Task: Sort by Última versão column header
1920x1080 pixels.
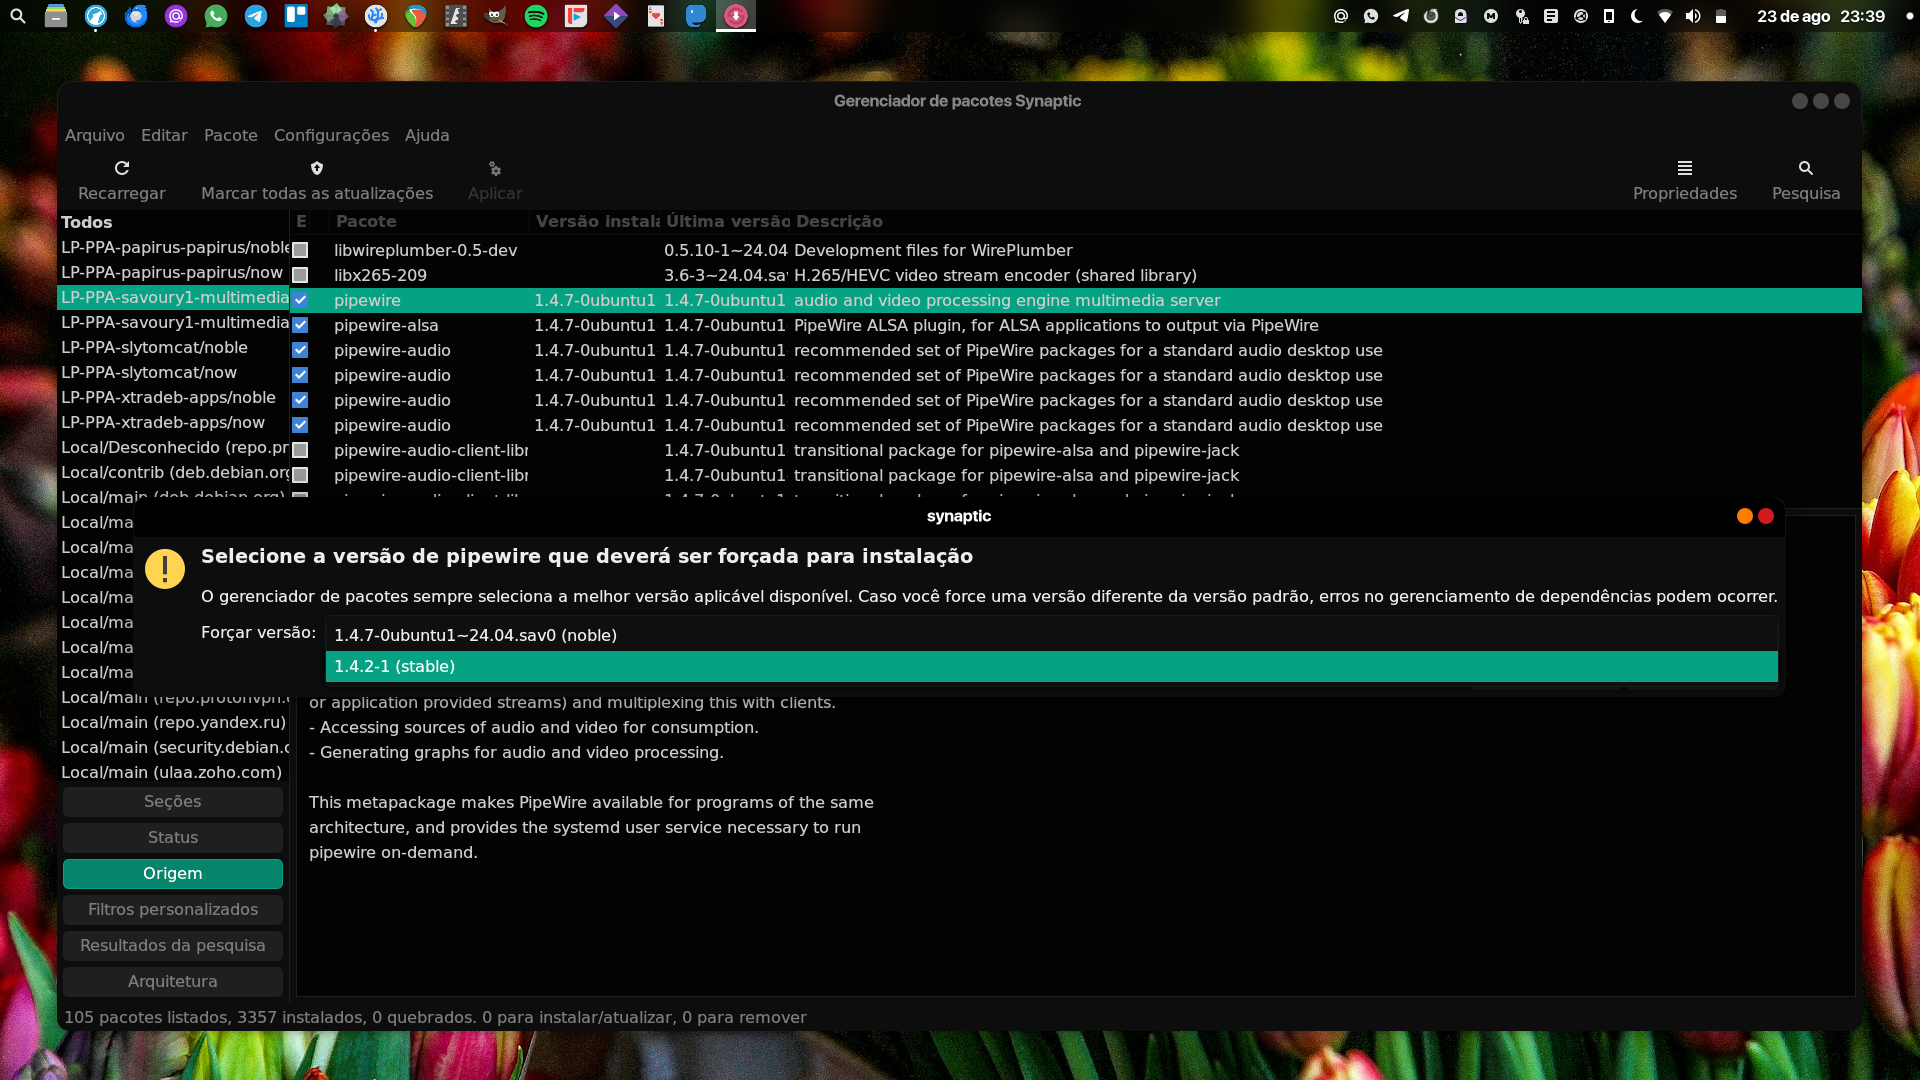Action: [x=727, y=221]
